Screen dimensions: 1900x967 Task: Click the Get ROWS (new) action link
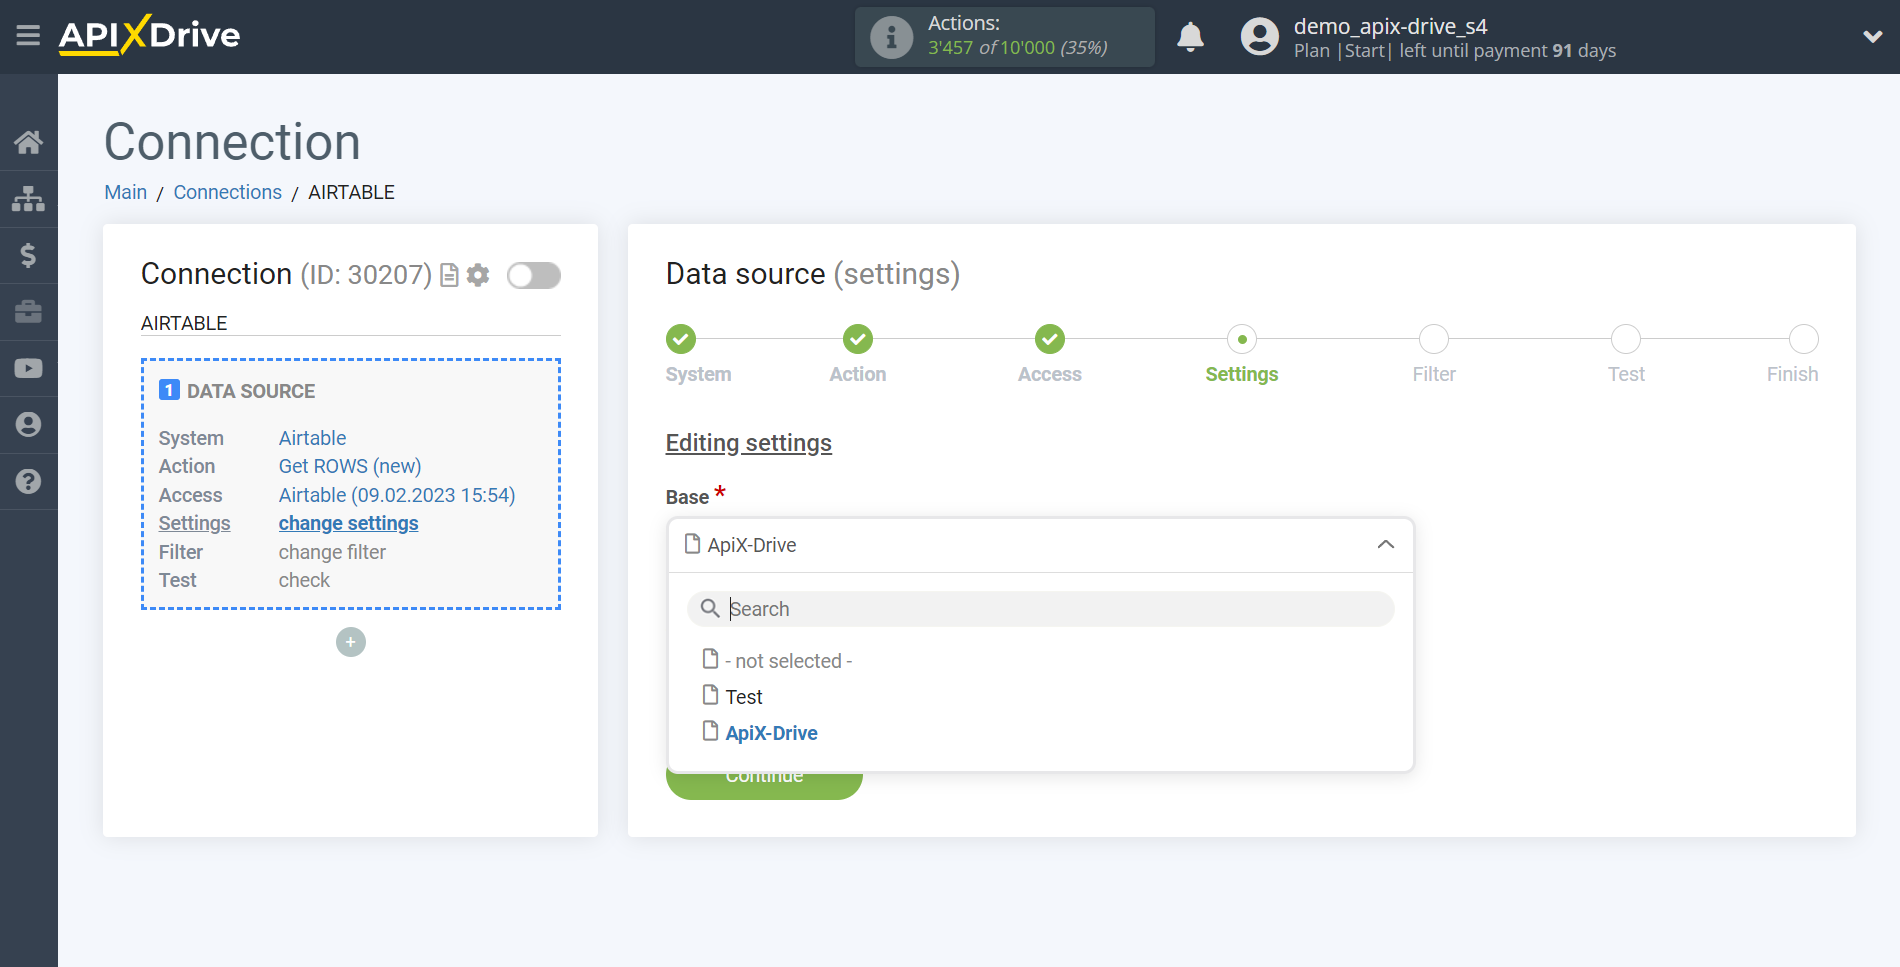pos(350,466)
